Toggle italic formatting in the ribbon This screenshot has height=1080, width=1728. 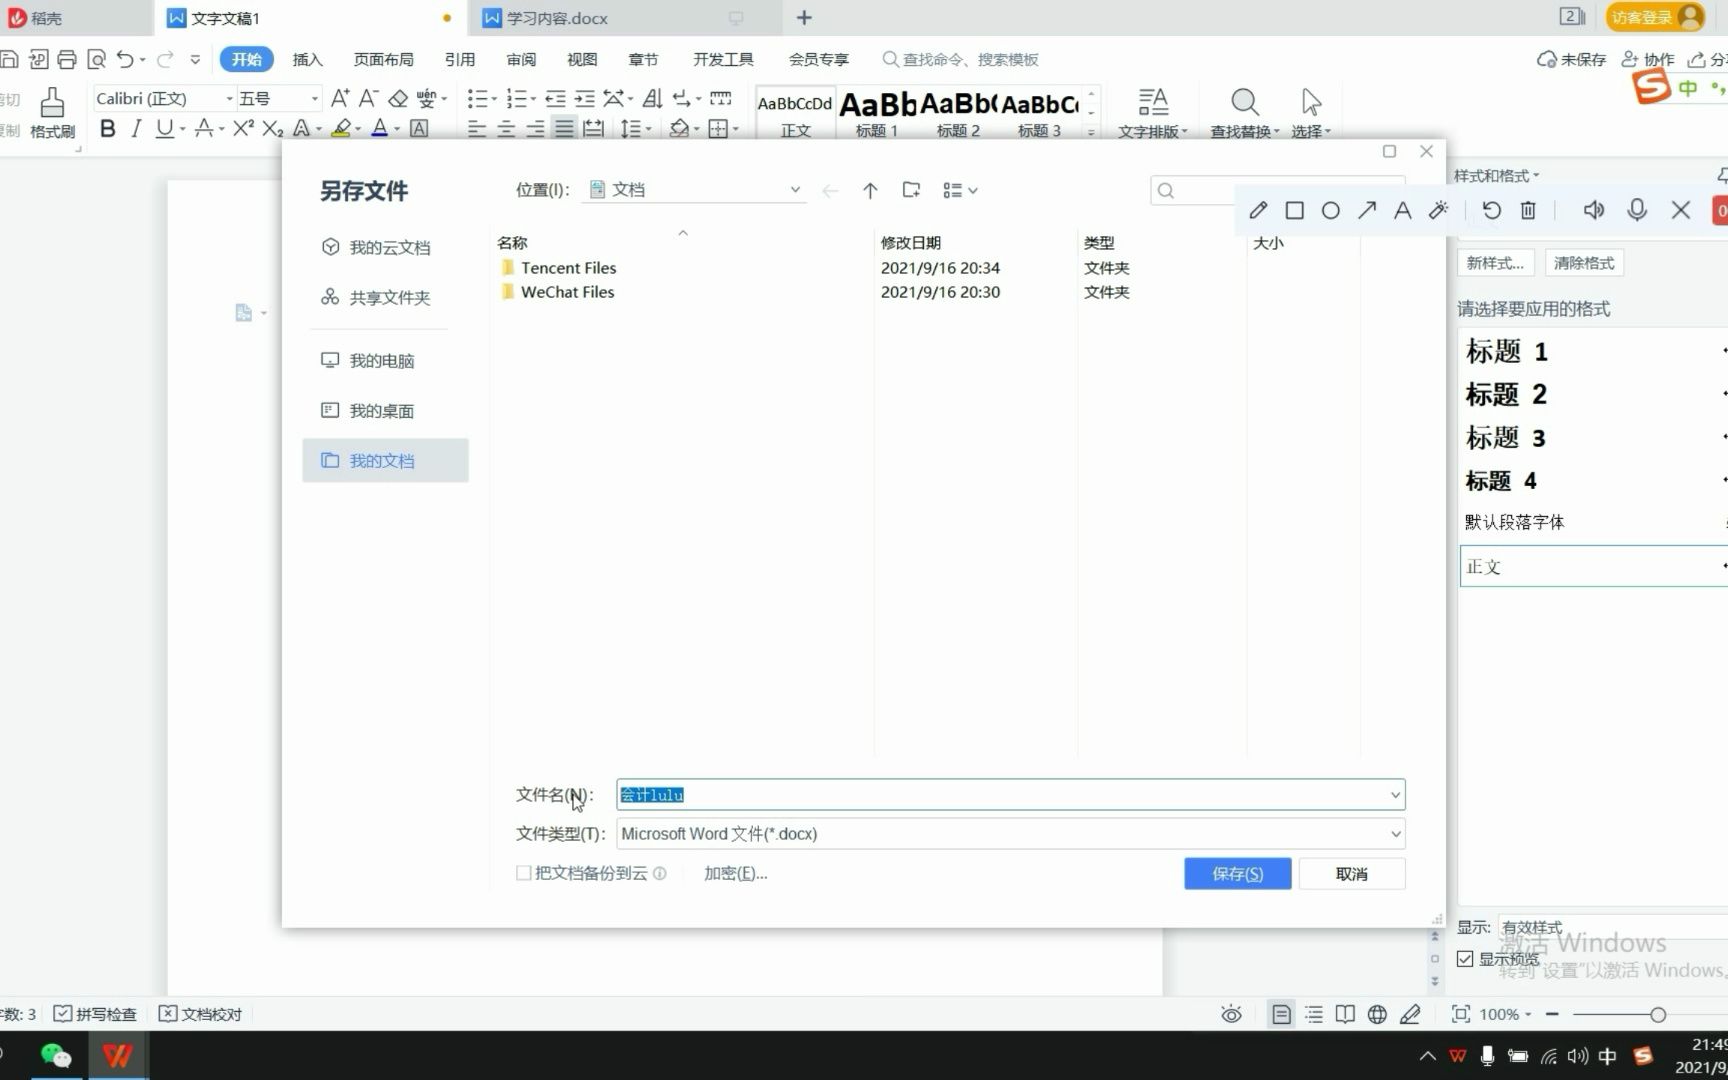tap(136, 128)
